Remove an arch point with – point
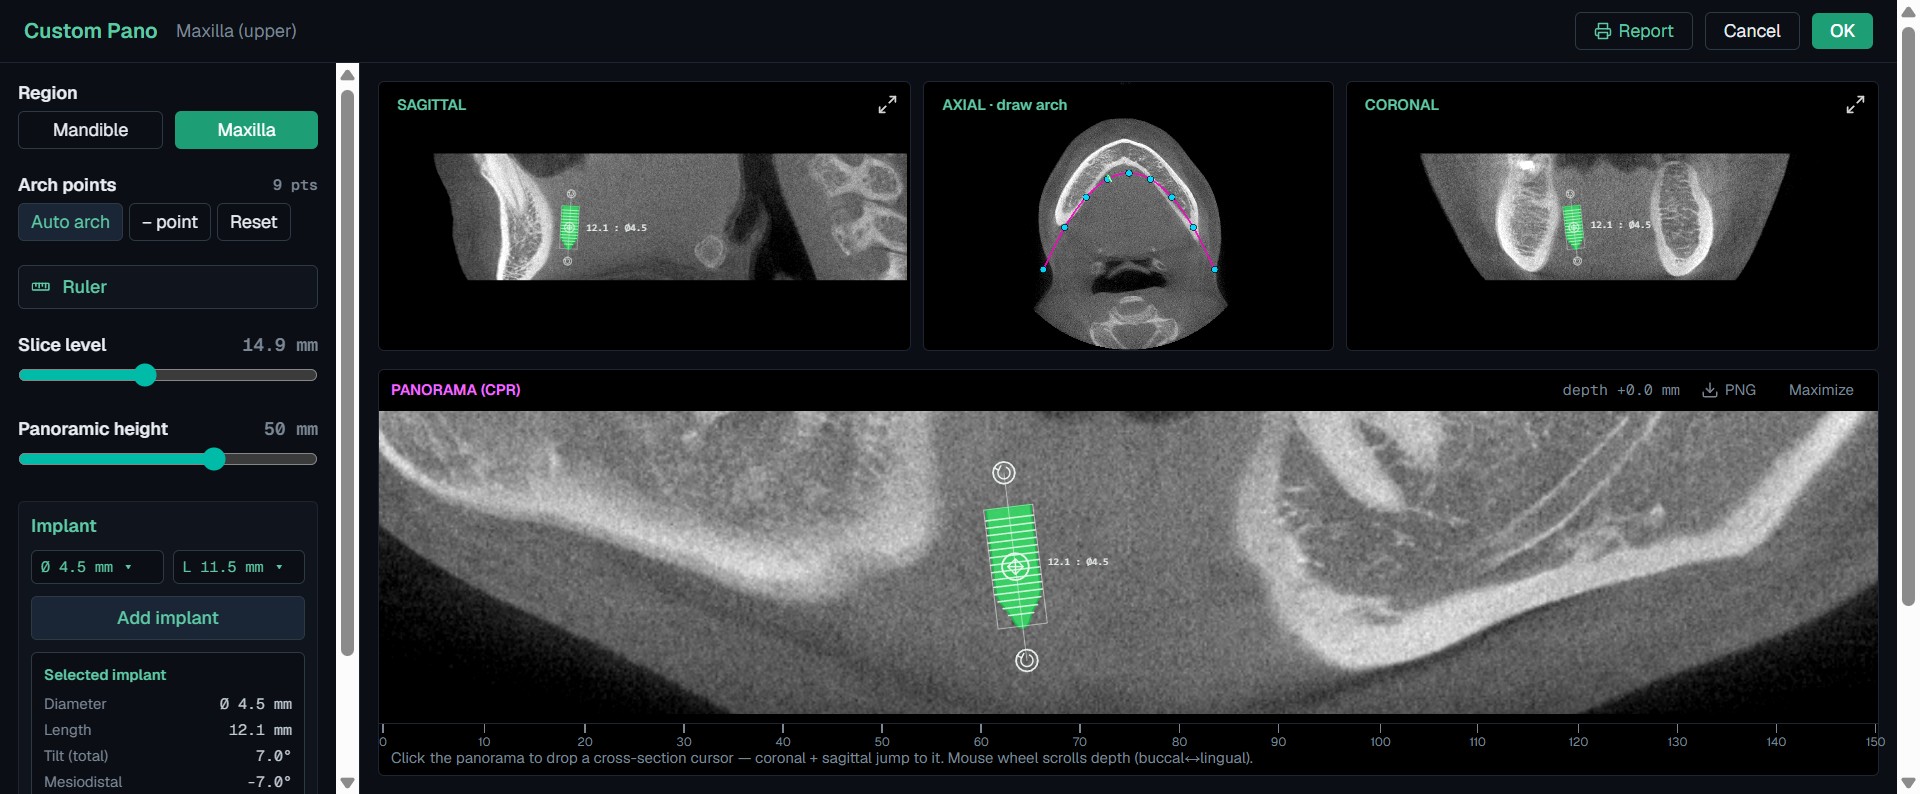This screenshot has width=1920, height=794. pyautogui.click(x=170, y=222)
